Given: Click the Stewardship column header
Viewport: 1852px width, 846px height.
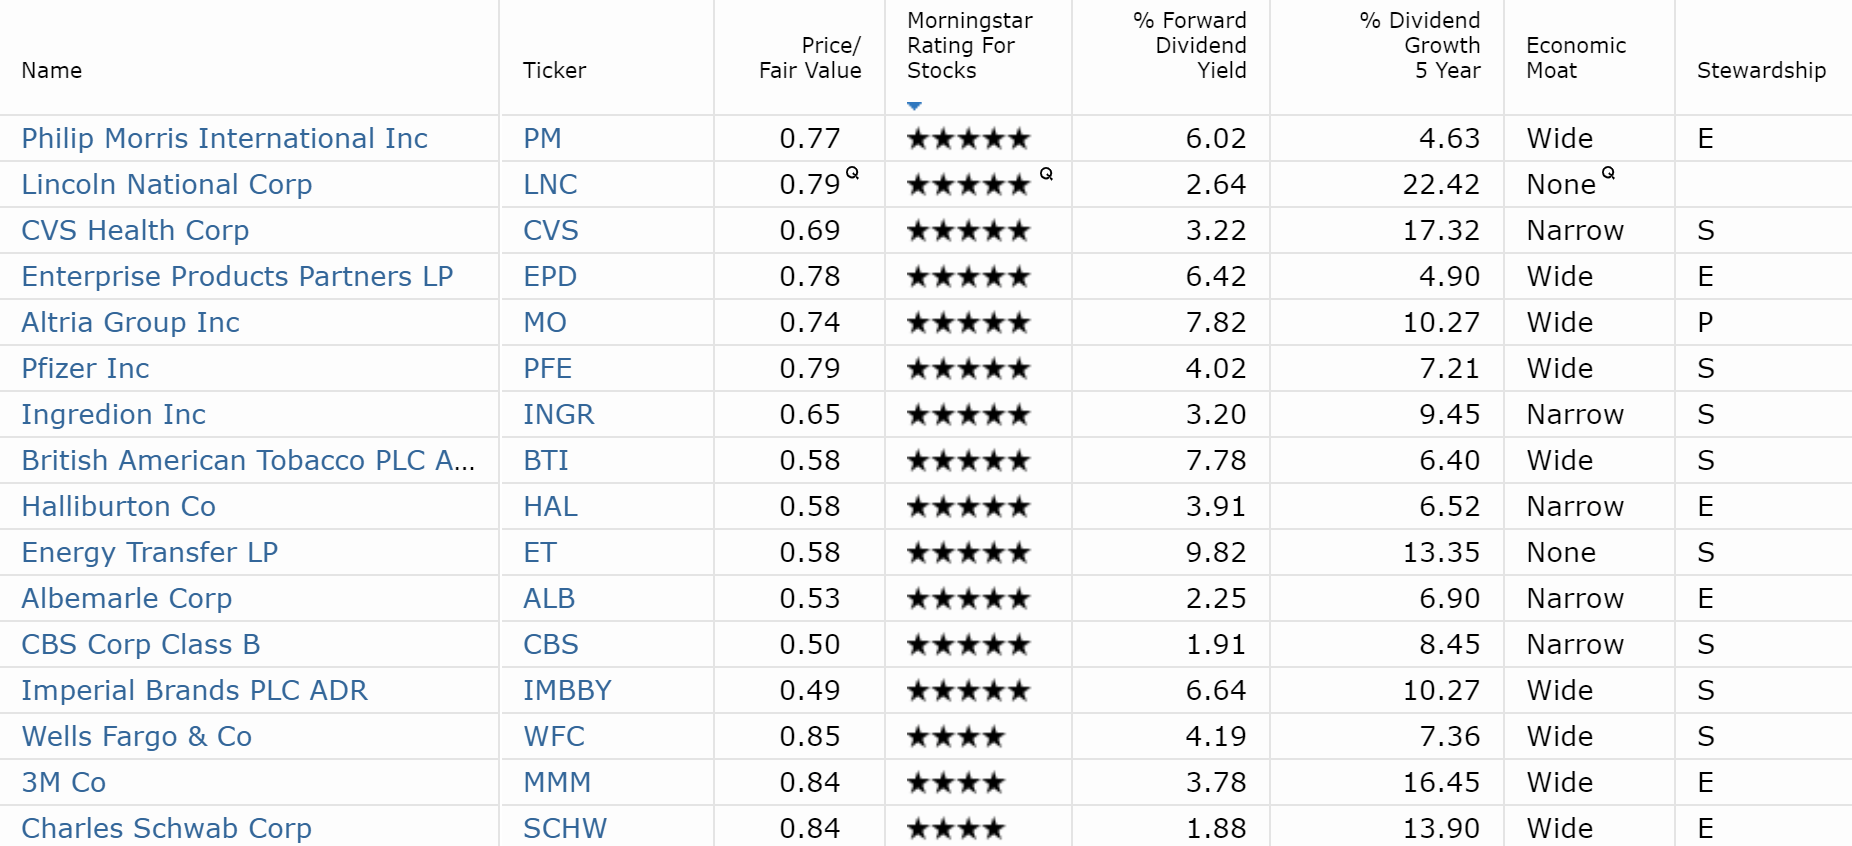Looking at the screenshot, I should pyautogui.click(x=1762, y=70).
